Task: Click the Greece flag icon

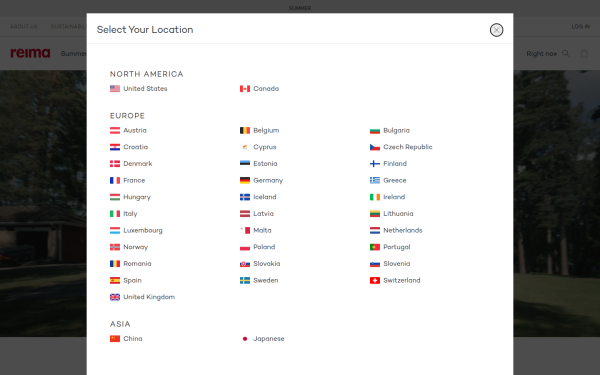Action: pos(375,181)
